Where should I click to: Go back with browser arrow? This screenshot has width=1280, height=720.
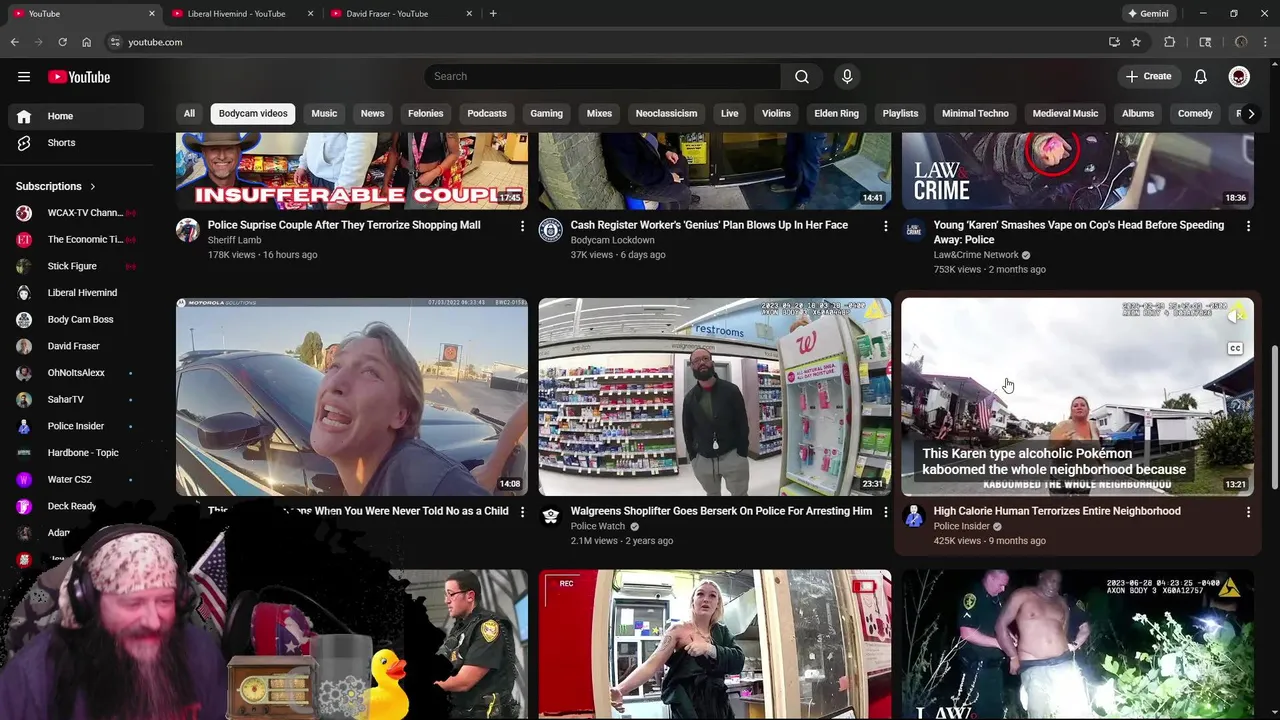(14, 42)
